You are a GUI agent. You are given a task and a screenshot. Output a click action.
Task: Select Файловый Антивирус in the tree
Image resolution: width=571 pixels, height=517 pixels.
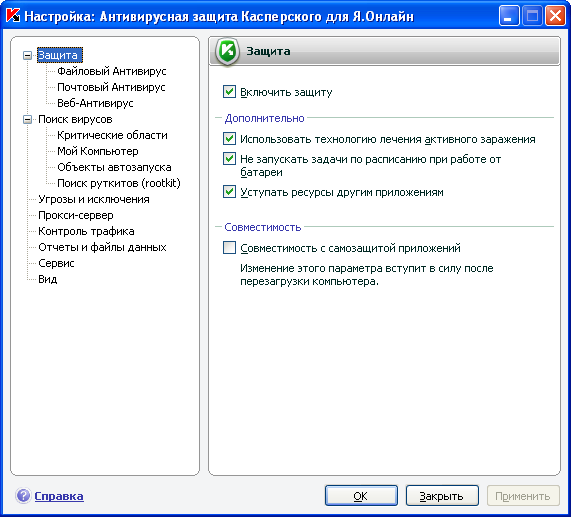tap(112, 71)
